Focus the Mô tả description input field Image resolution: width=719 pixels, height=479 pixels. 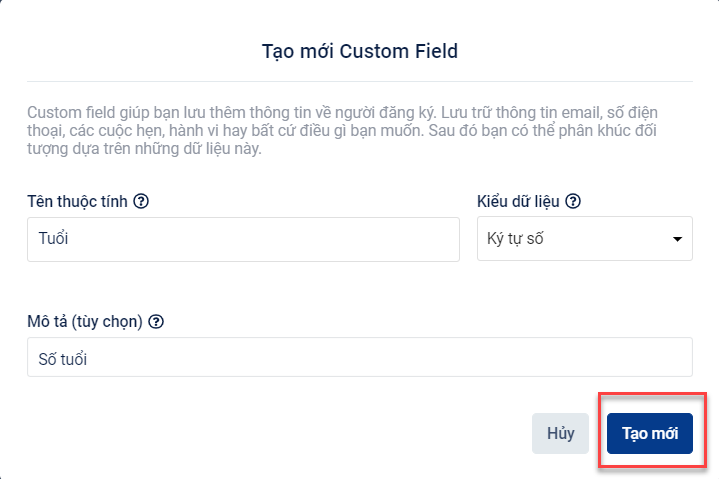pyautogui.click(x=359, y=357)
